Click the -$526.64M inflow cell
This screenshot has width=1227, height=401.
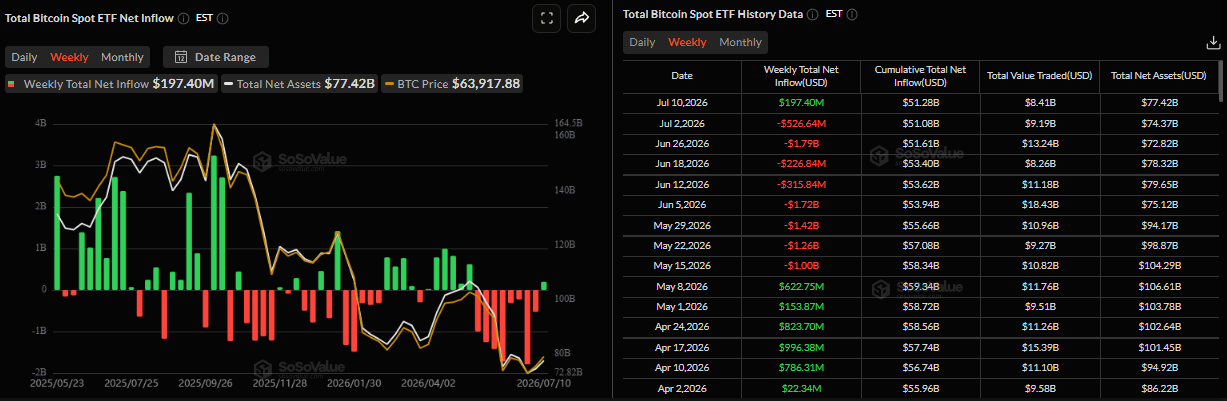[x=800, y=123]
